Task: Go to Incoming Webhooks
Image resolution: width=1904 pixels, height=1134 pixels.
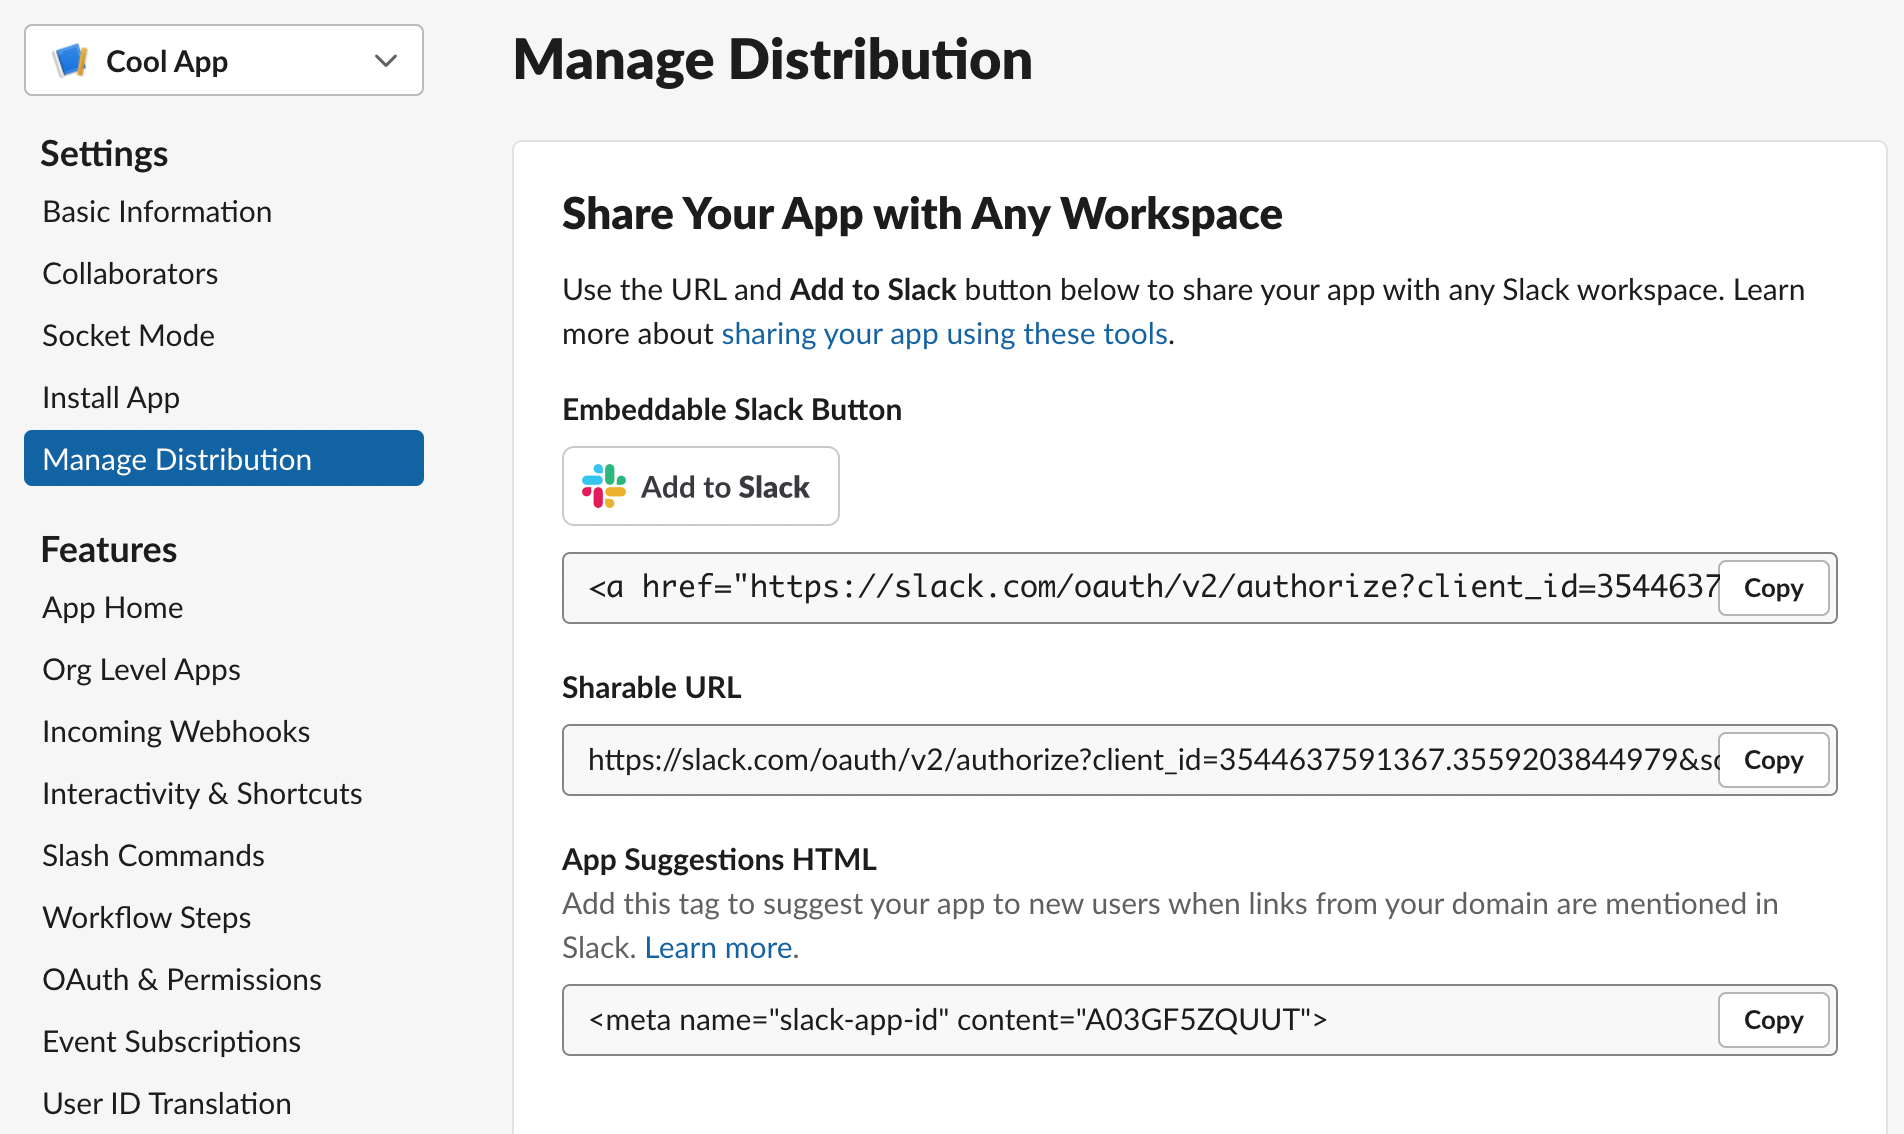Action: click(176, 731)
